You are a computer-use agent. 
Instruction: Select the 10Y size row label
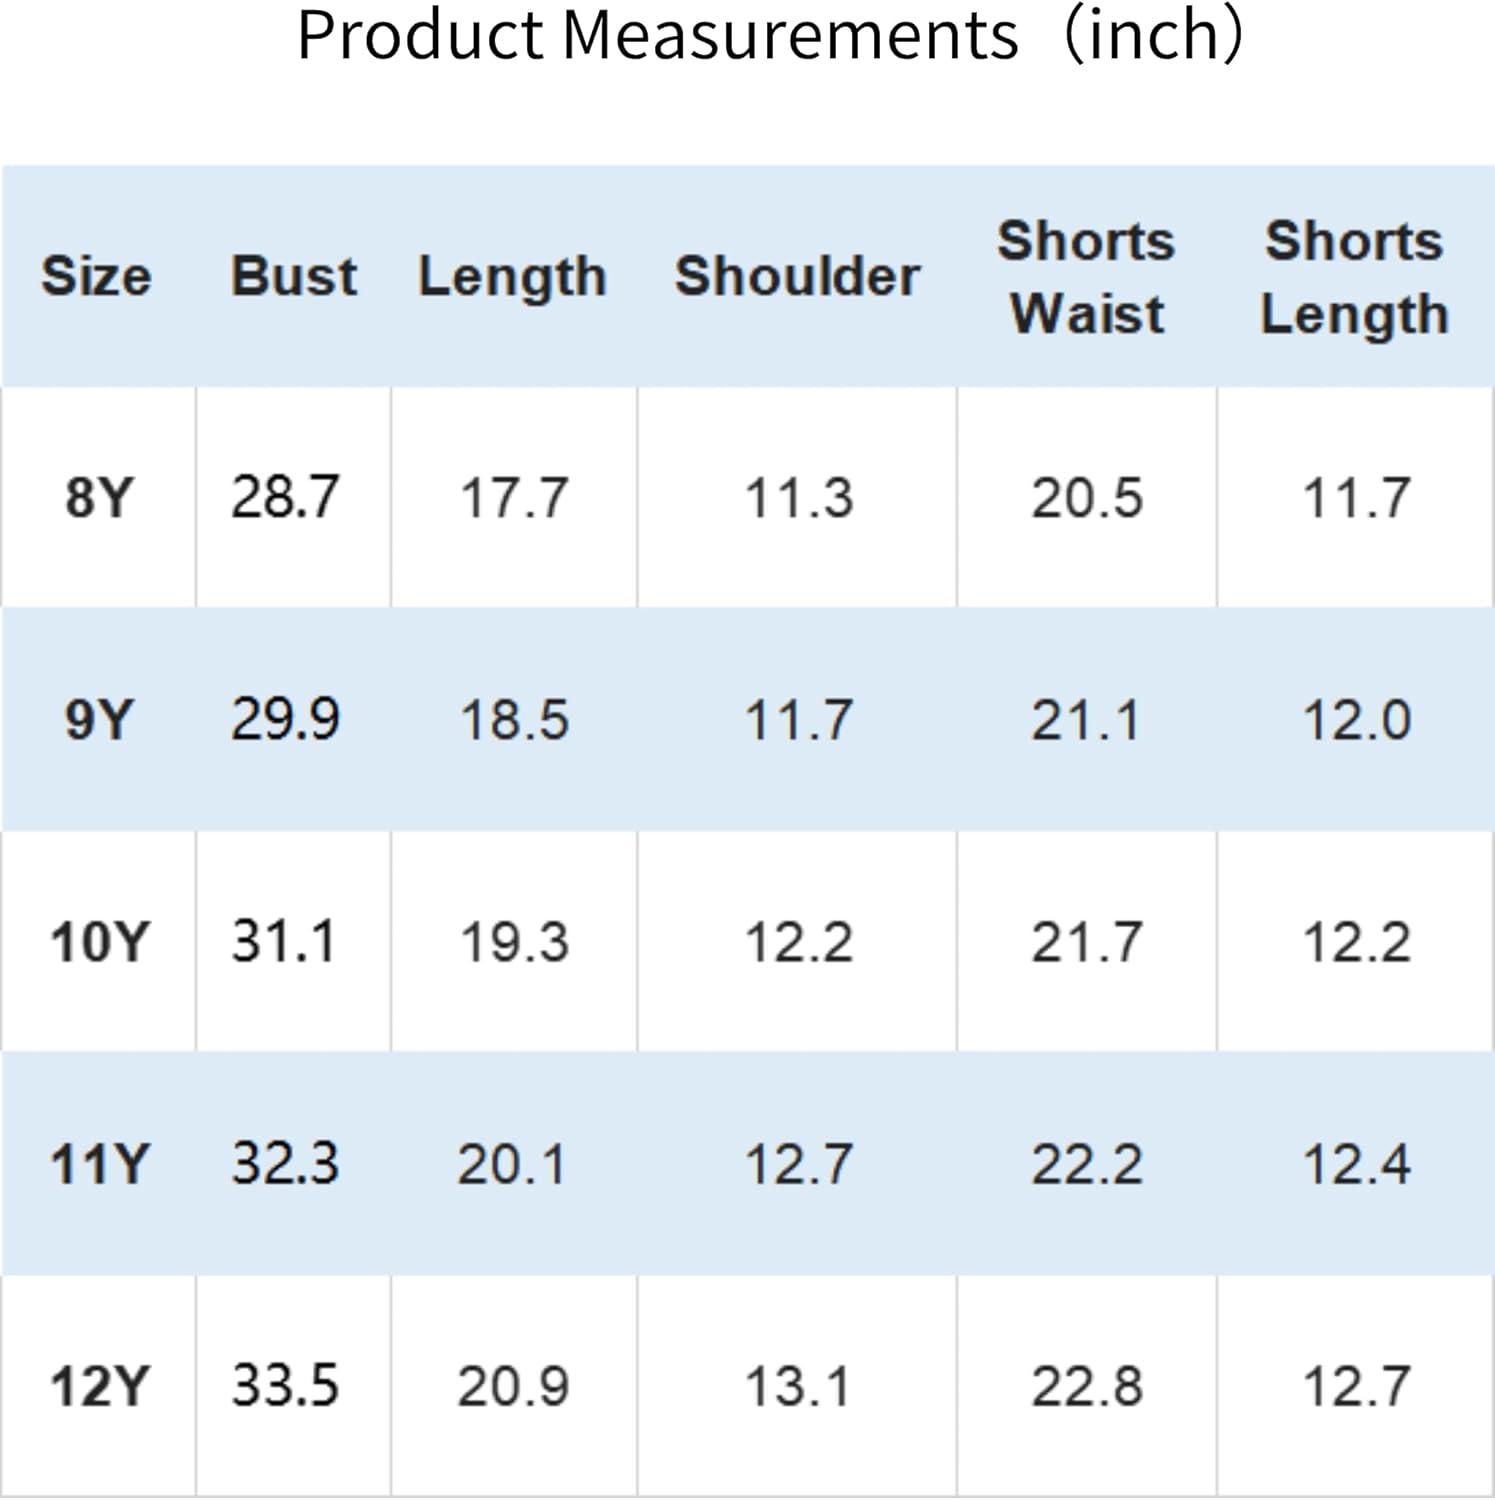(x=98, y=942)
